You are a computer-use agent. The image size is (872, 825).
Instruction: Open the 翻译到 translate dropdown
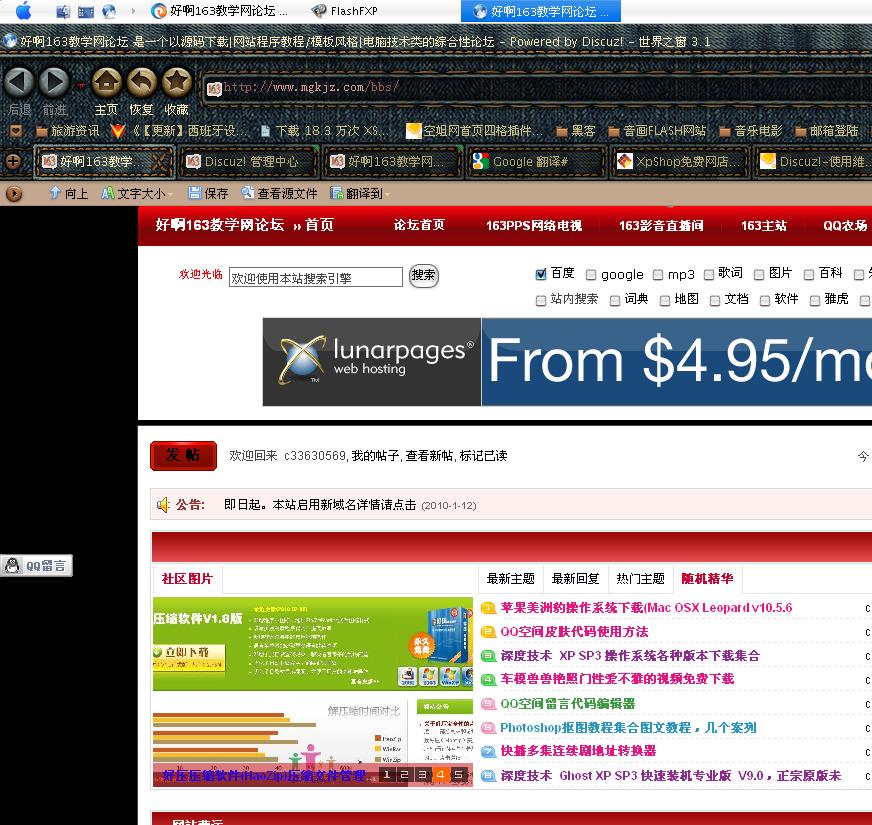[360, 193]
